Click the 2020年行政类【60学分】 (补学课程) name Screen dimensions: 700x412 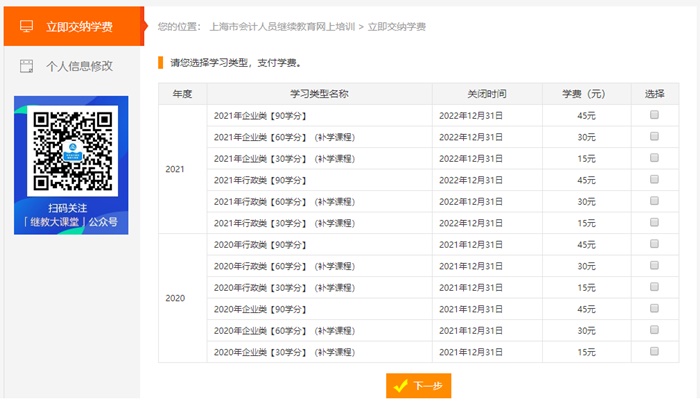click(x=284, y=266)
